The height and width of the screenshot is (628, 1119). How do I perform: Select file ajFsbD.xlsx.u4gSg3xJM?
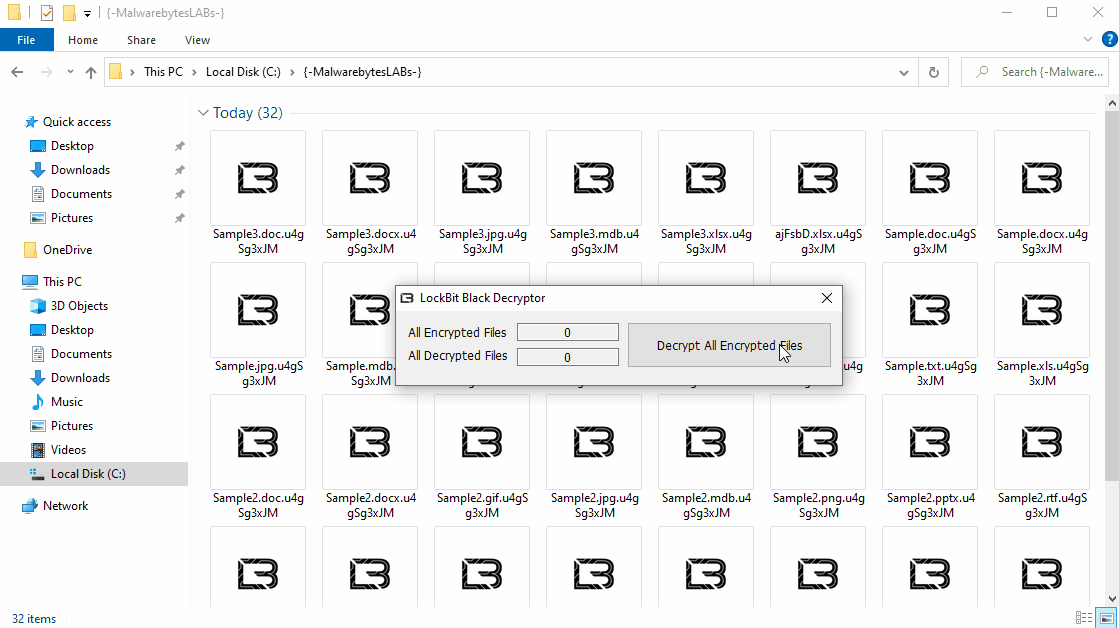click(819, 193)
